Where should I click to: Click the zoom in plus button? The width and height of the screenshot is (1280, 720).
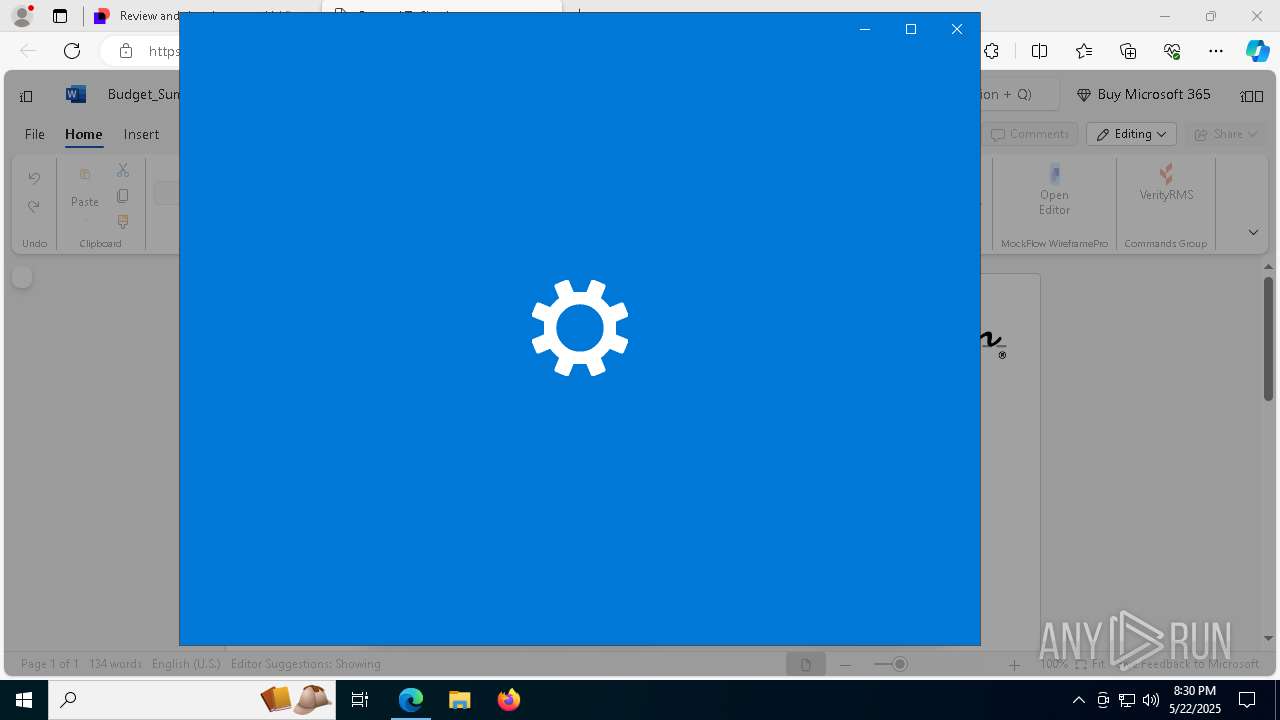1014,665
